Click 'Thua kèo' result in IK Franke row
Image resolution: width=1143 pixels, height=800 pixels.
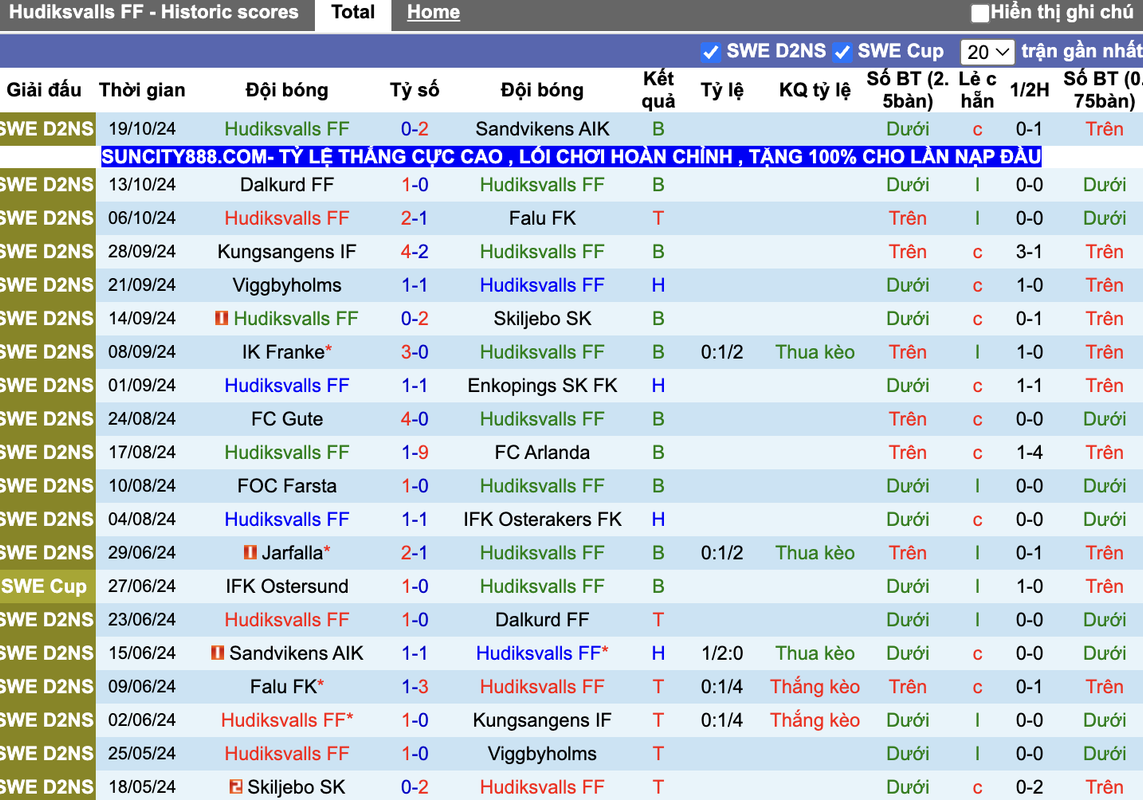click(x=815, y=352)
